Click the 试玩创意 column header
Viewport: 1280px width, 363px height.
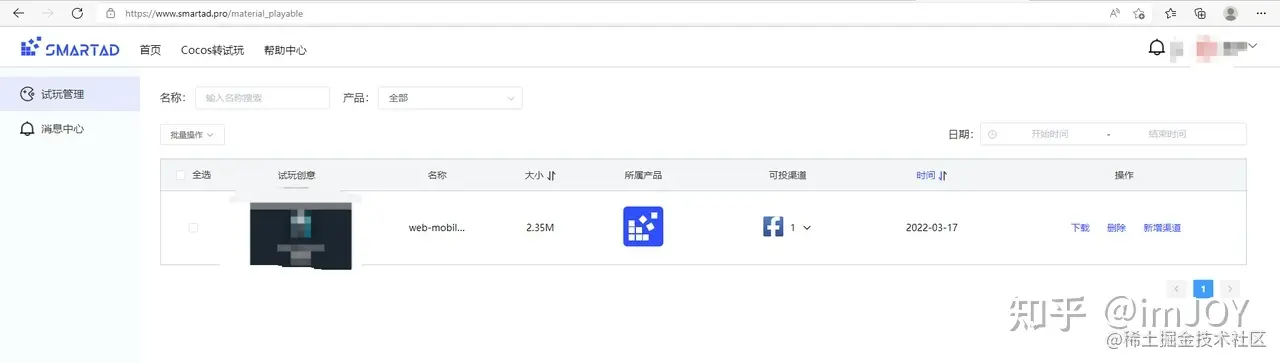[x=297, y=175]
